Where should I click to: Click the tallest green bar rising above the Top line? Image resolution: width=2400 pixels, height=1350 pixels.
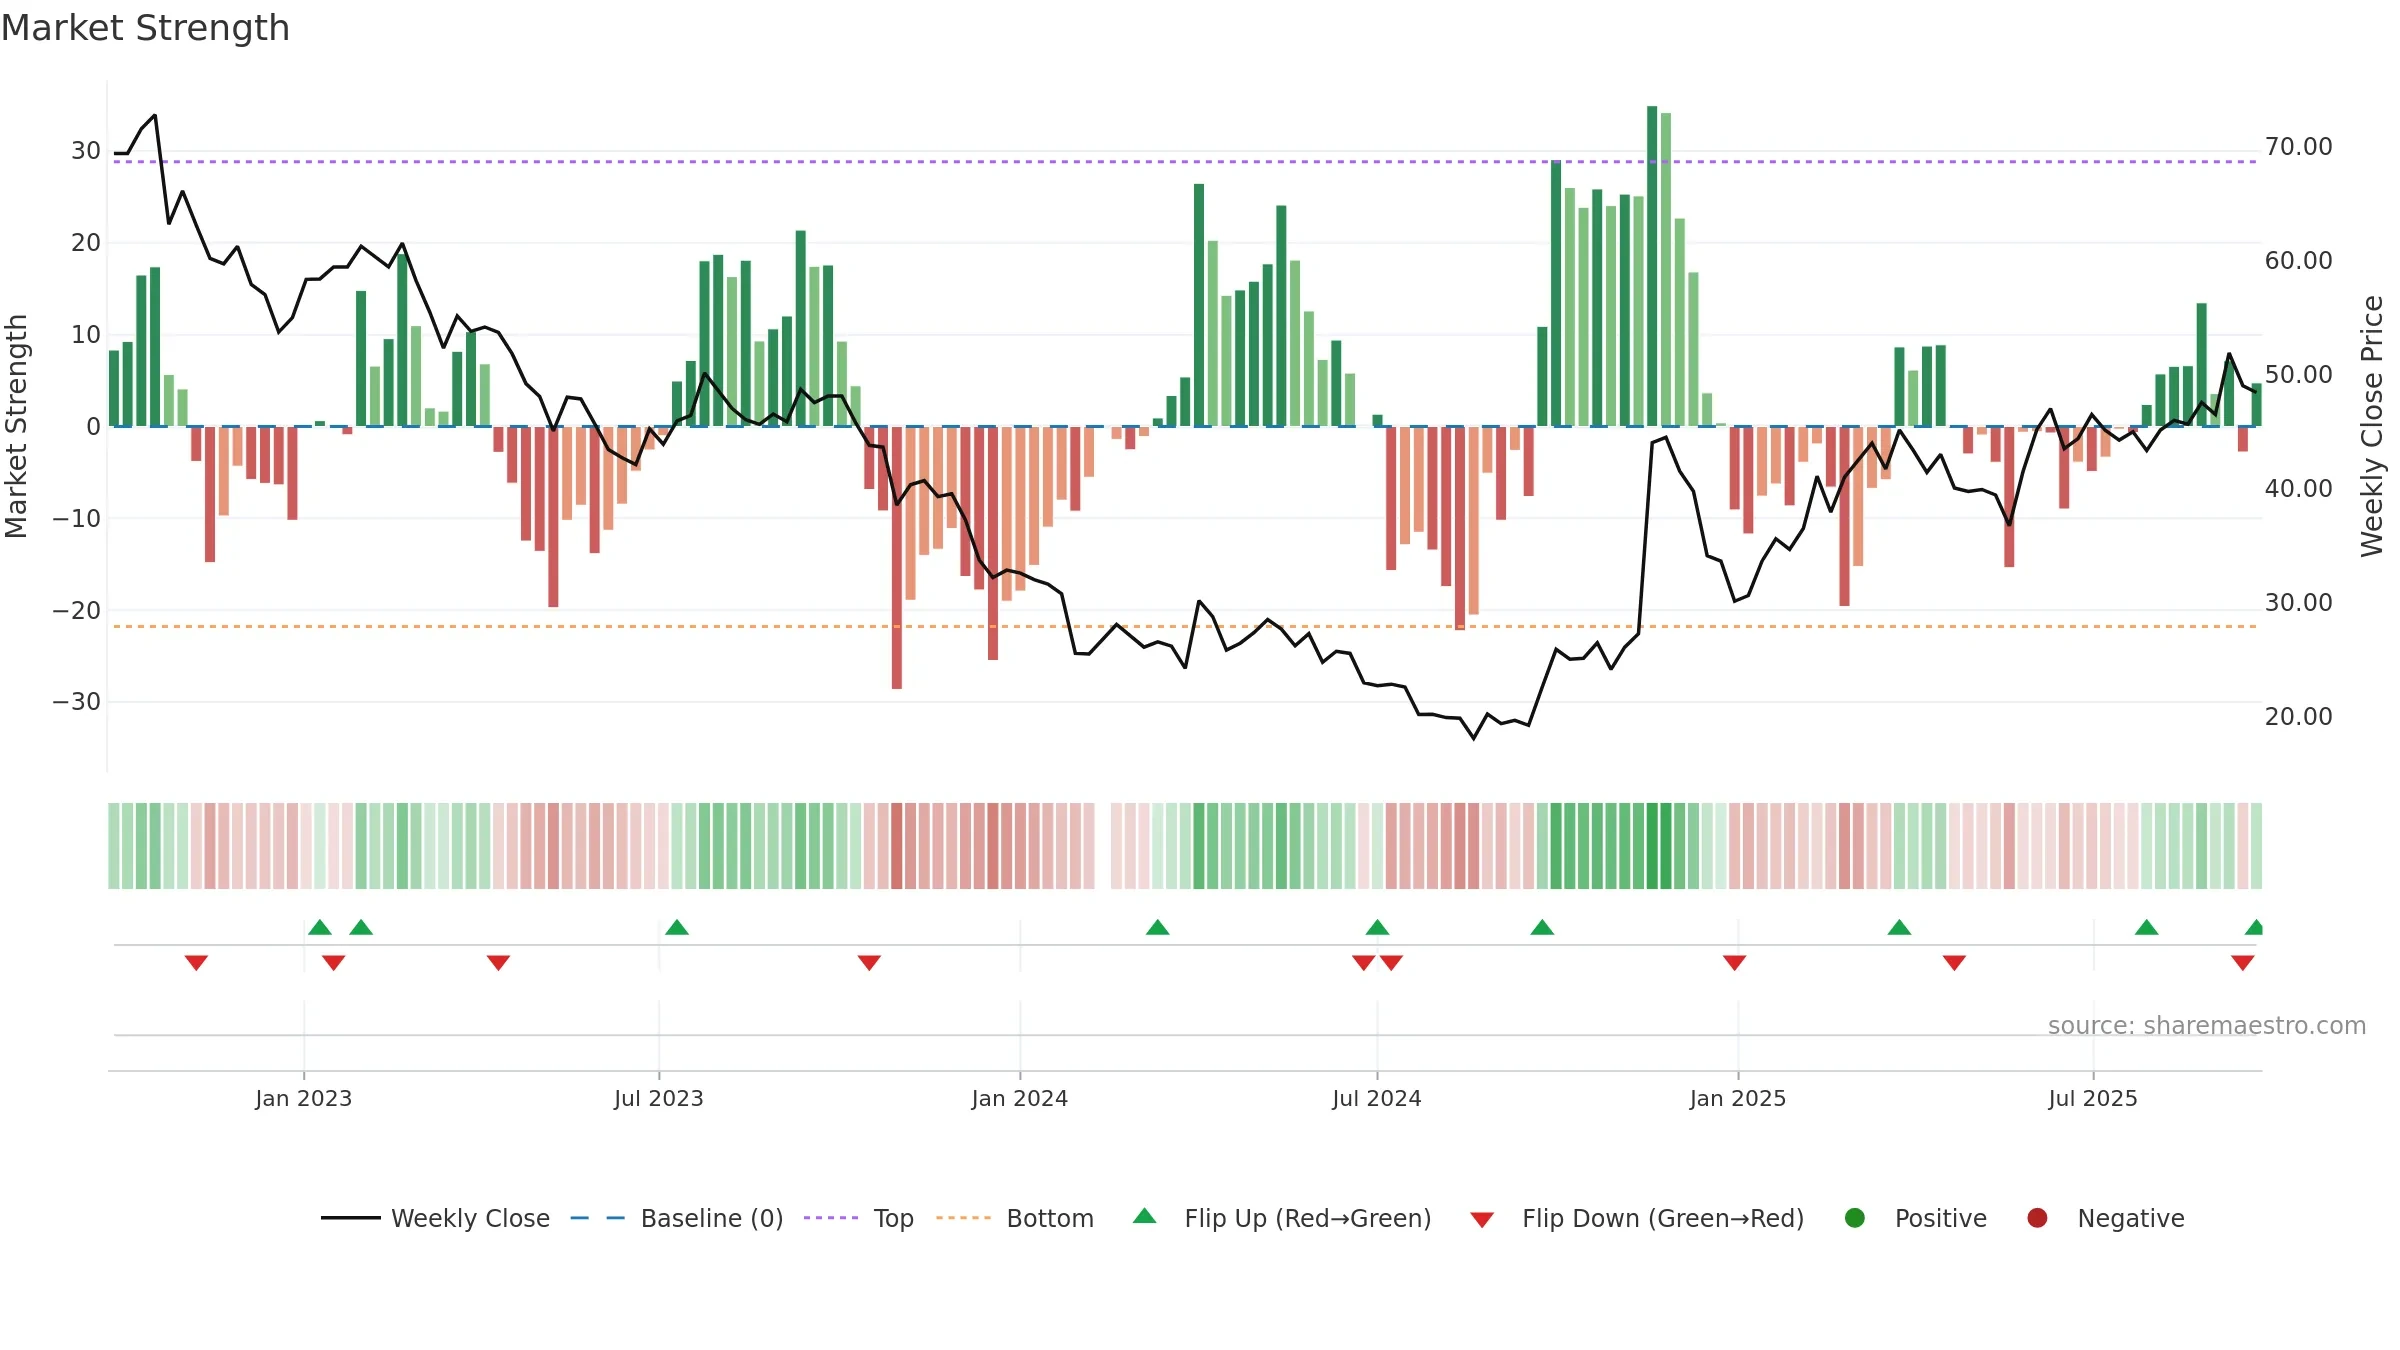pos(1652,266)
